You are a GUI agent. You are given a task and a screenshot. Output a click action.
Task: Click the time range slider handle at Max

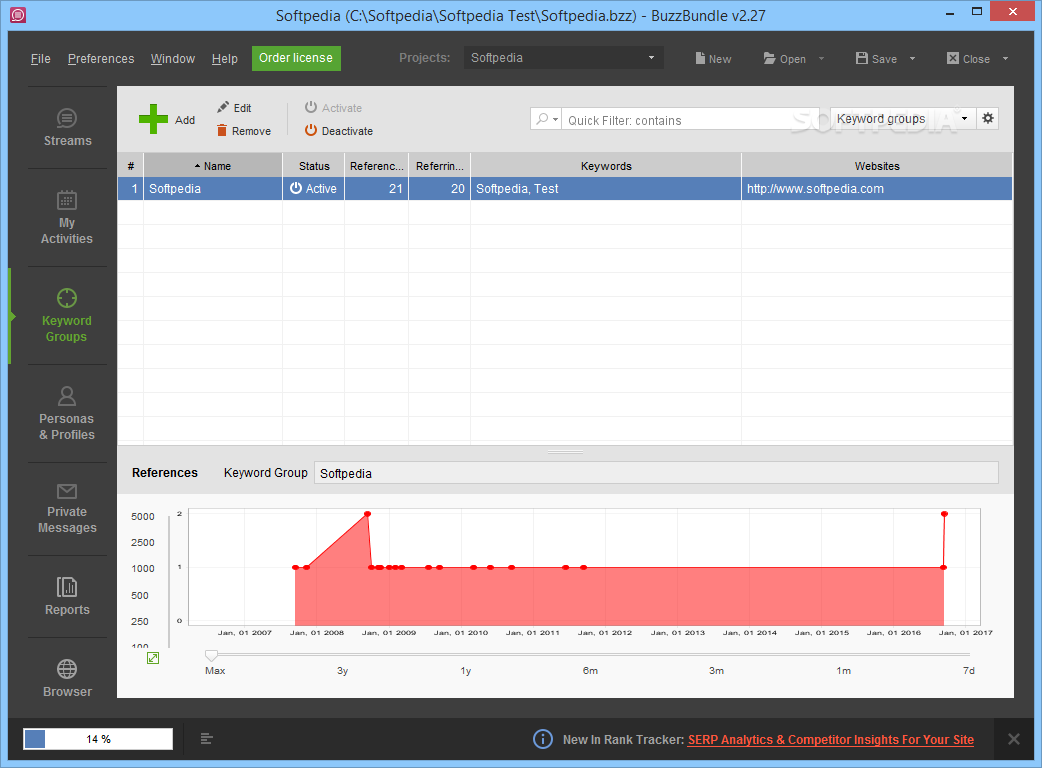(211, 656)
